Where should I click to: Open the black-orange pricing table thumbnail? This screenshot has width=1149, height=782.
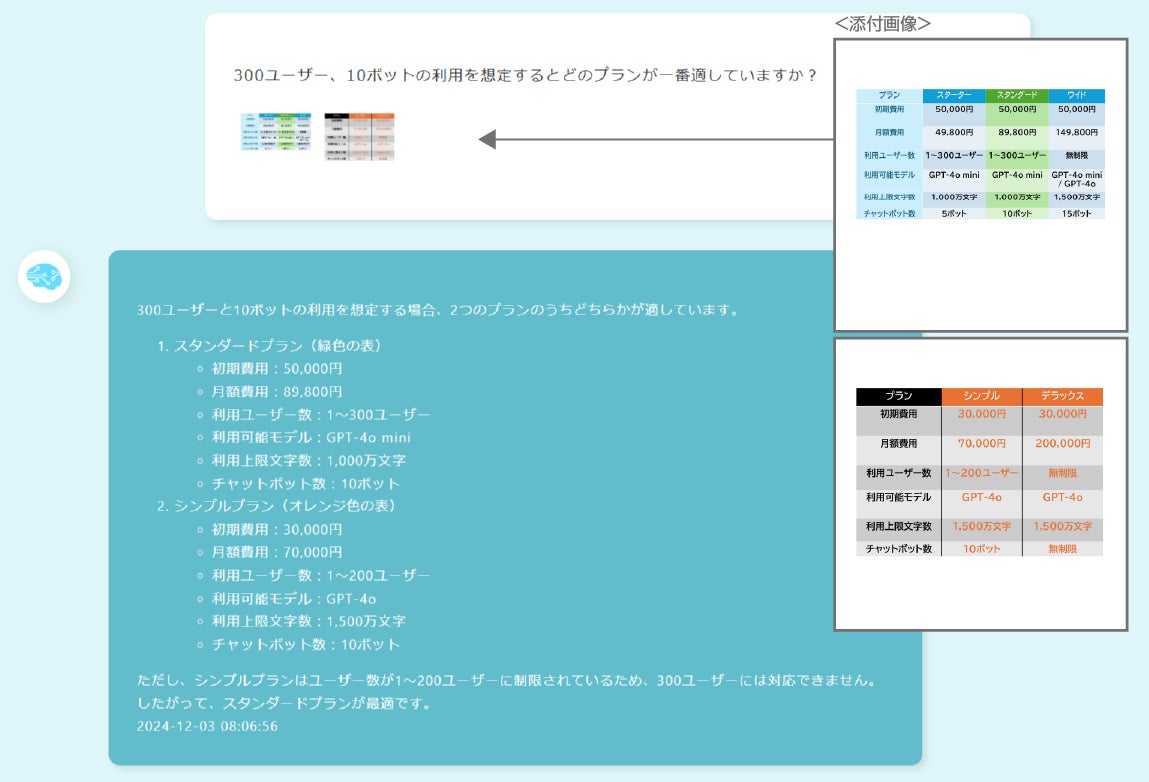point(360,136)
